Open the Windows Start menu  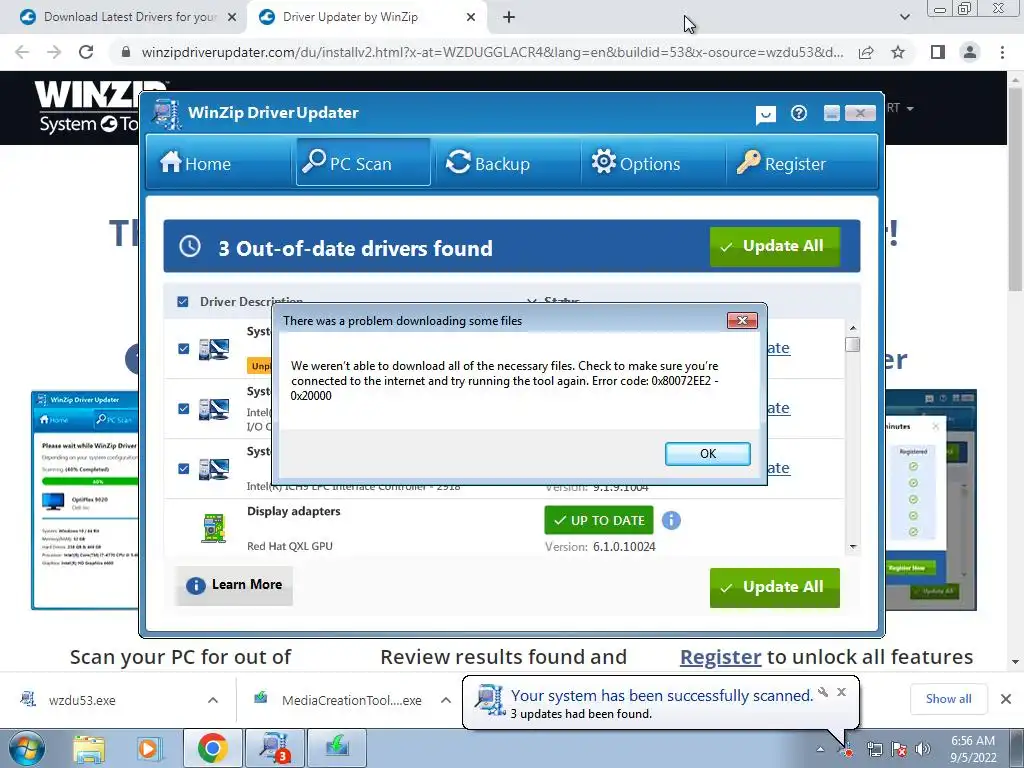[x=27, y=748]
